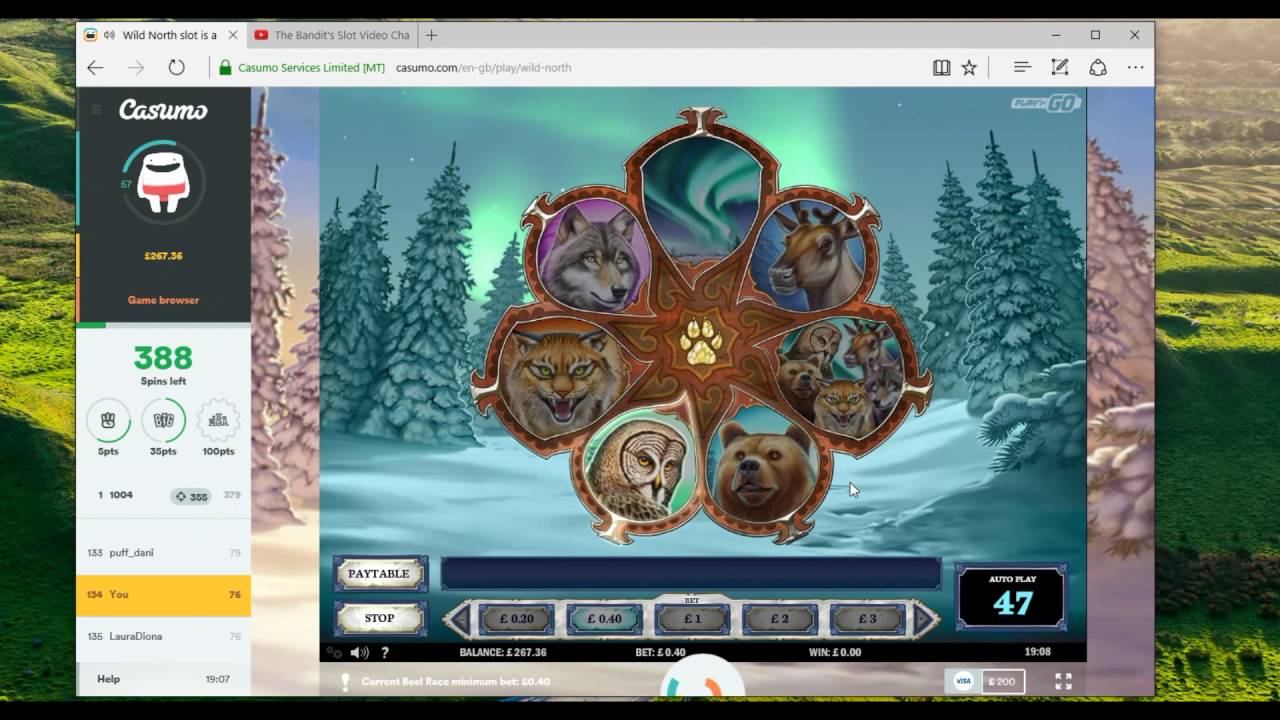
Task: Click the Casumo sumo avatar
Action: click(x=163, y=182)
